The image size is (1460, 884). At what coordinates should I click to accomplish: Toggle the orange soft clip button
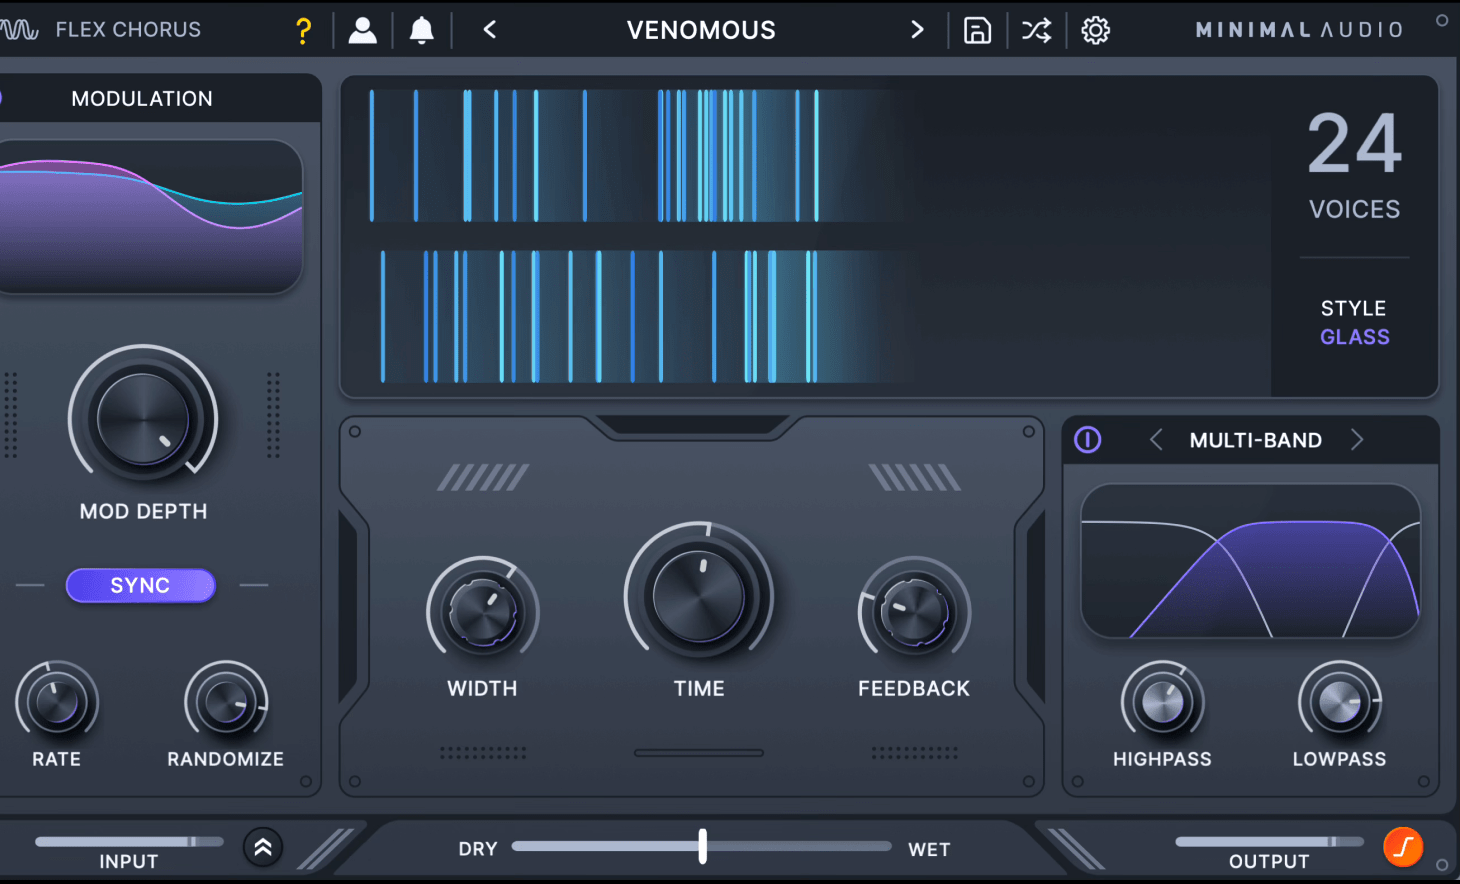(x=1403, y=847)
